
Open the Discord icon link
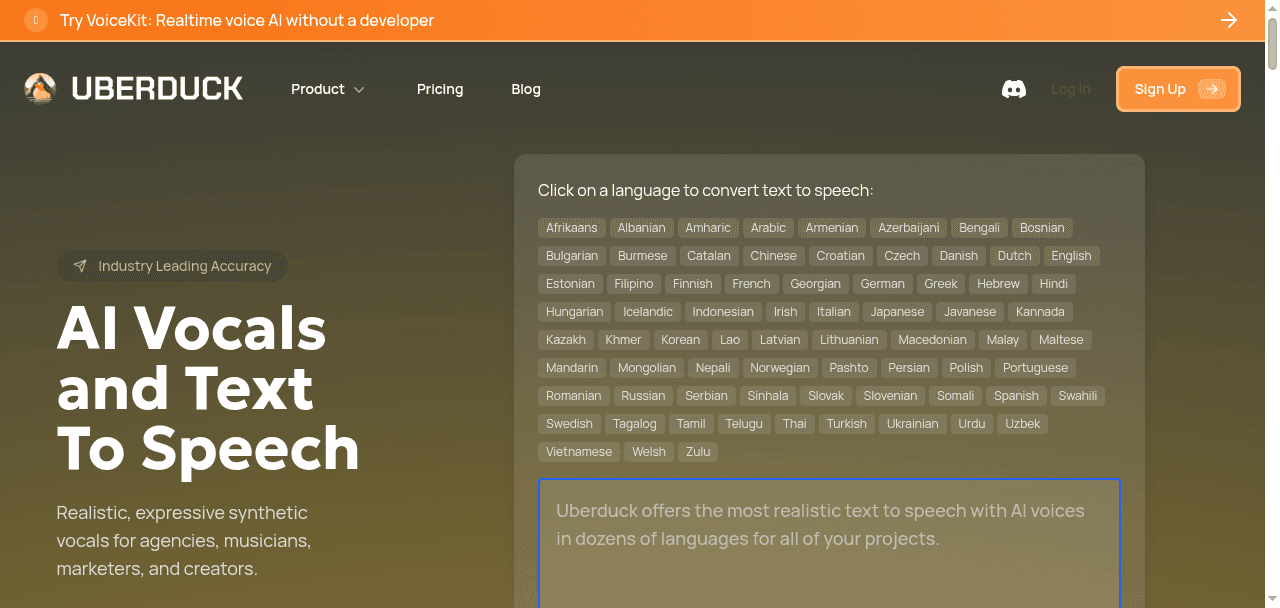(1014, 89)
